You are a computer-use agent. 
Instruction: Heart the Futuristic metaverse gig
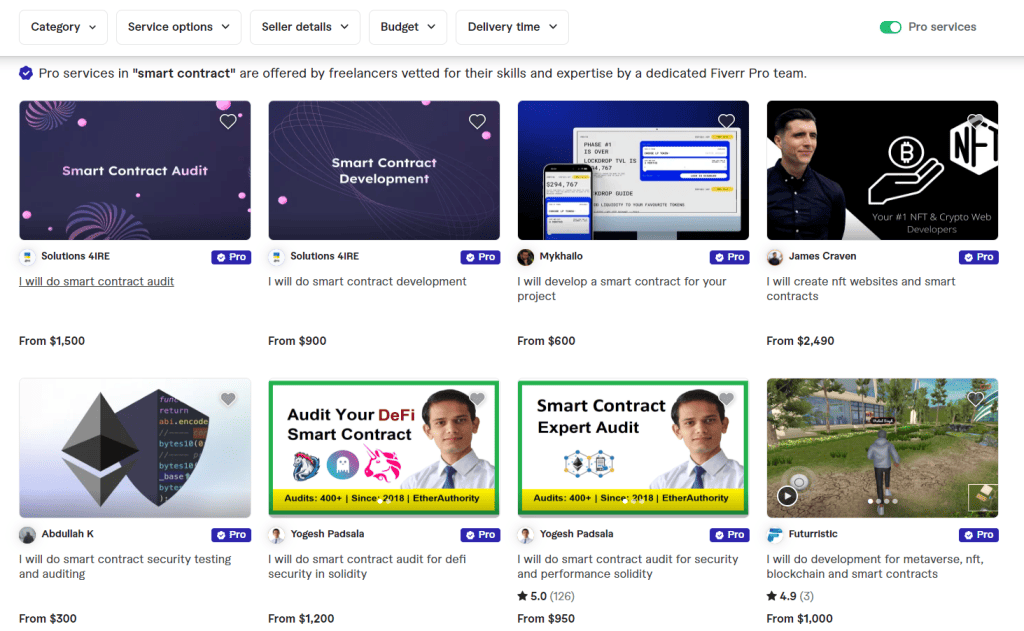[x=975, y=399]
